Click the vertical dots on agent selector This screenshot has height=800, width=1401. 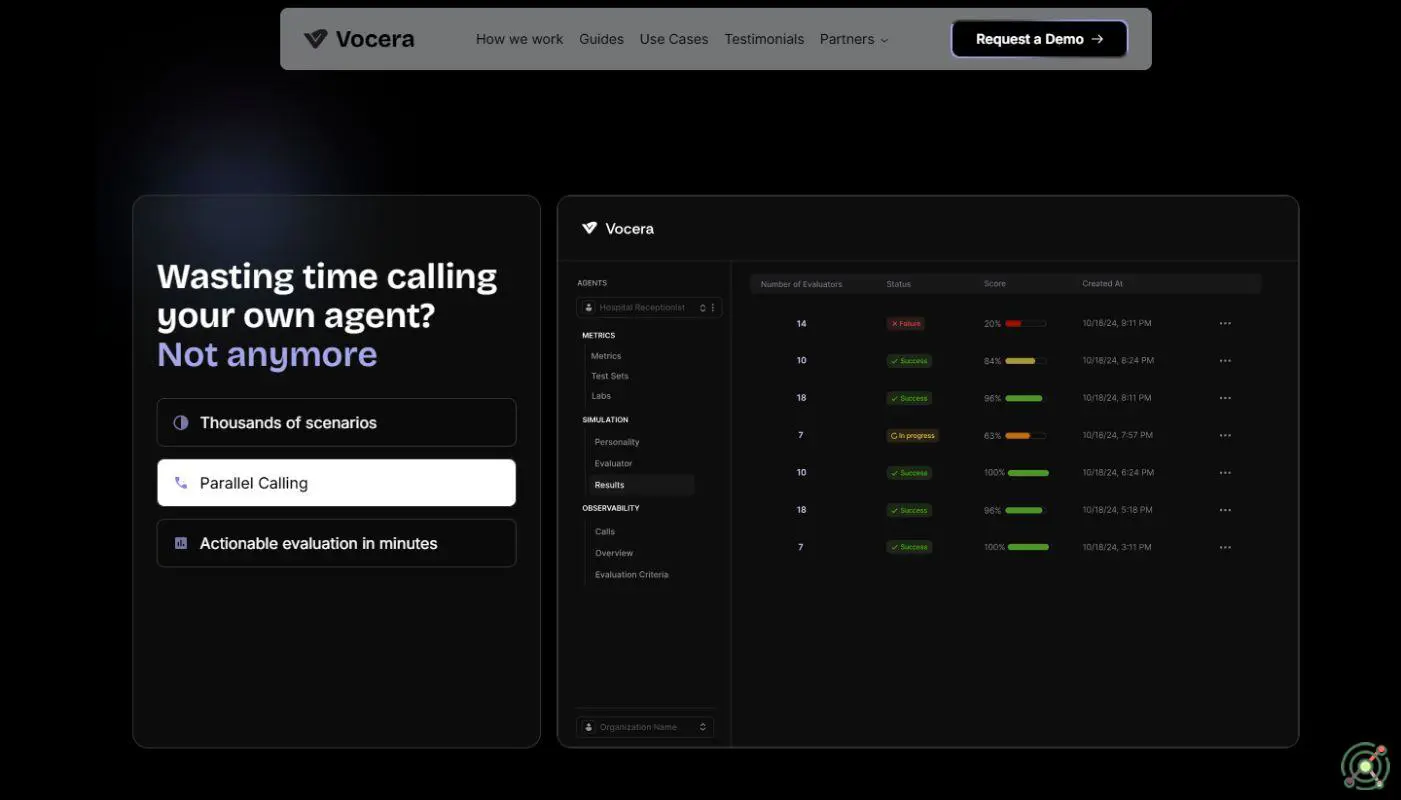[713, 308]
